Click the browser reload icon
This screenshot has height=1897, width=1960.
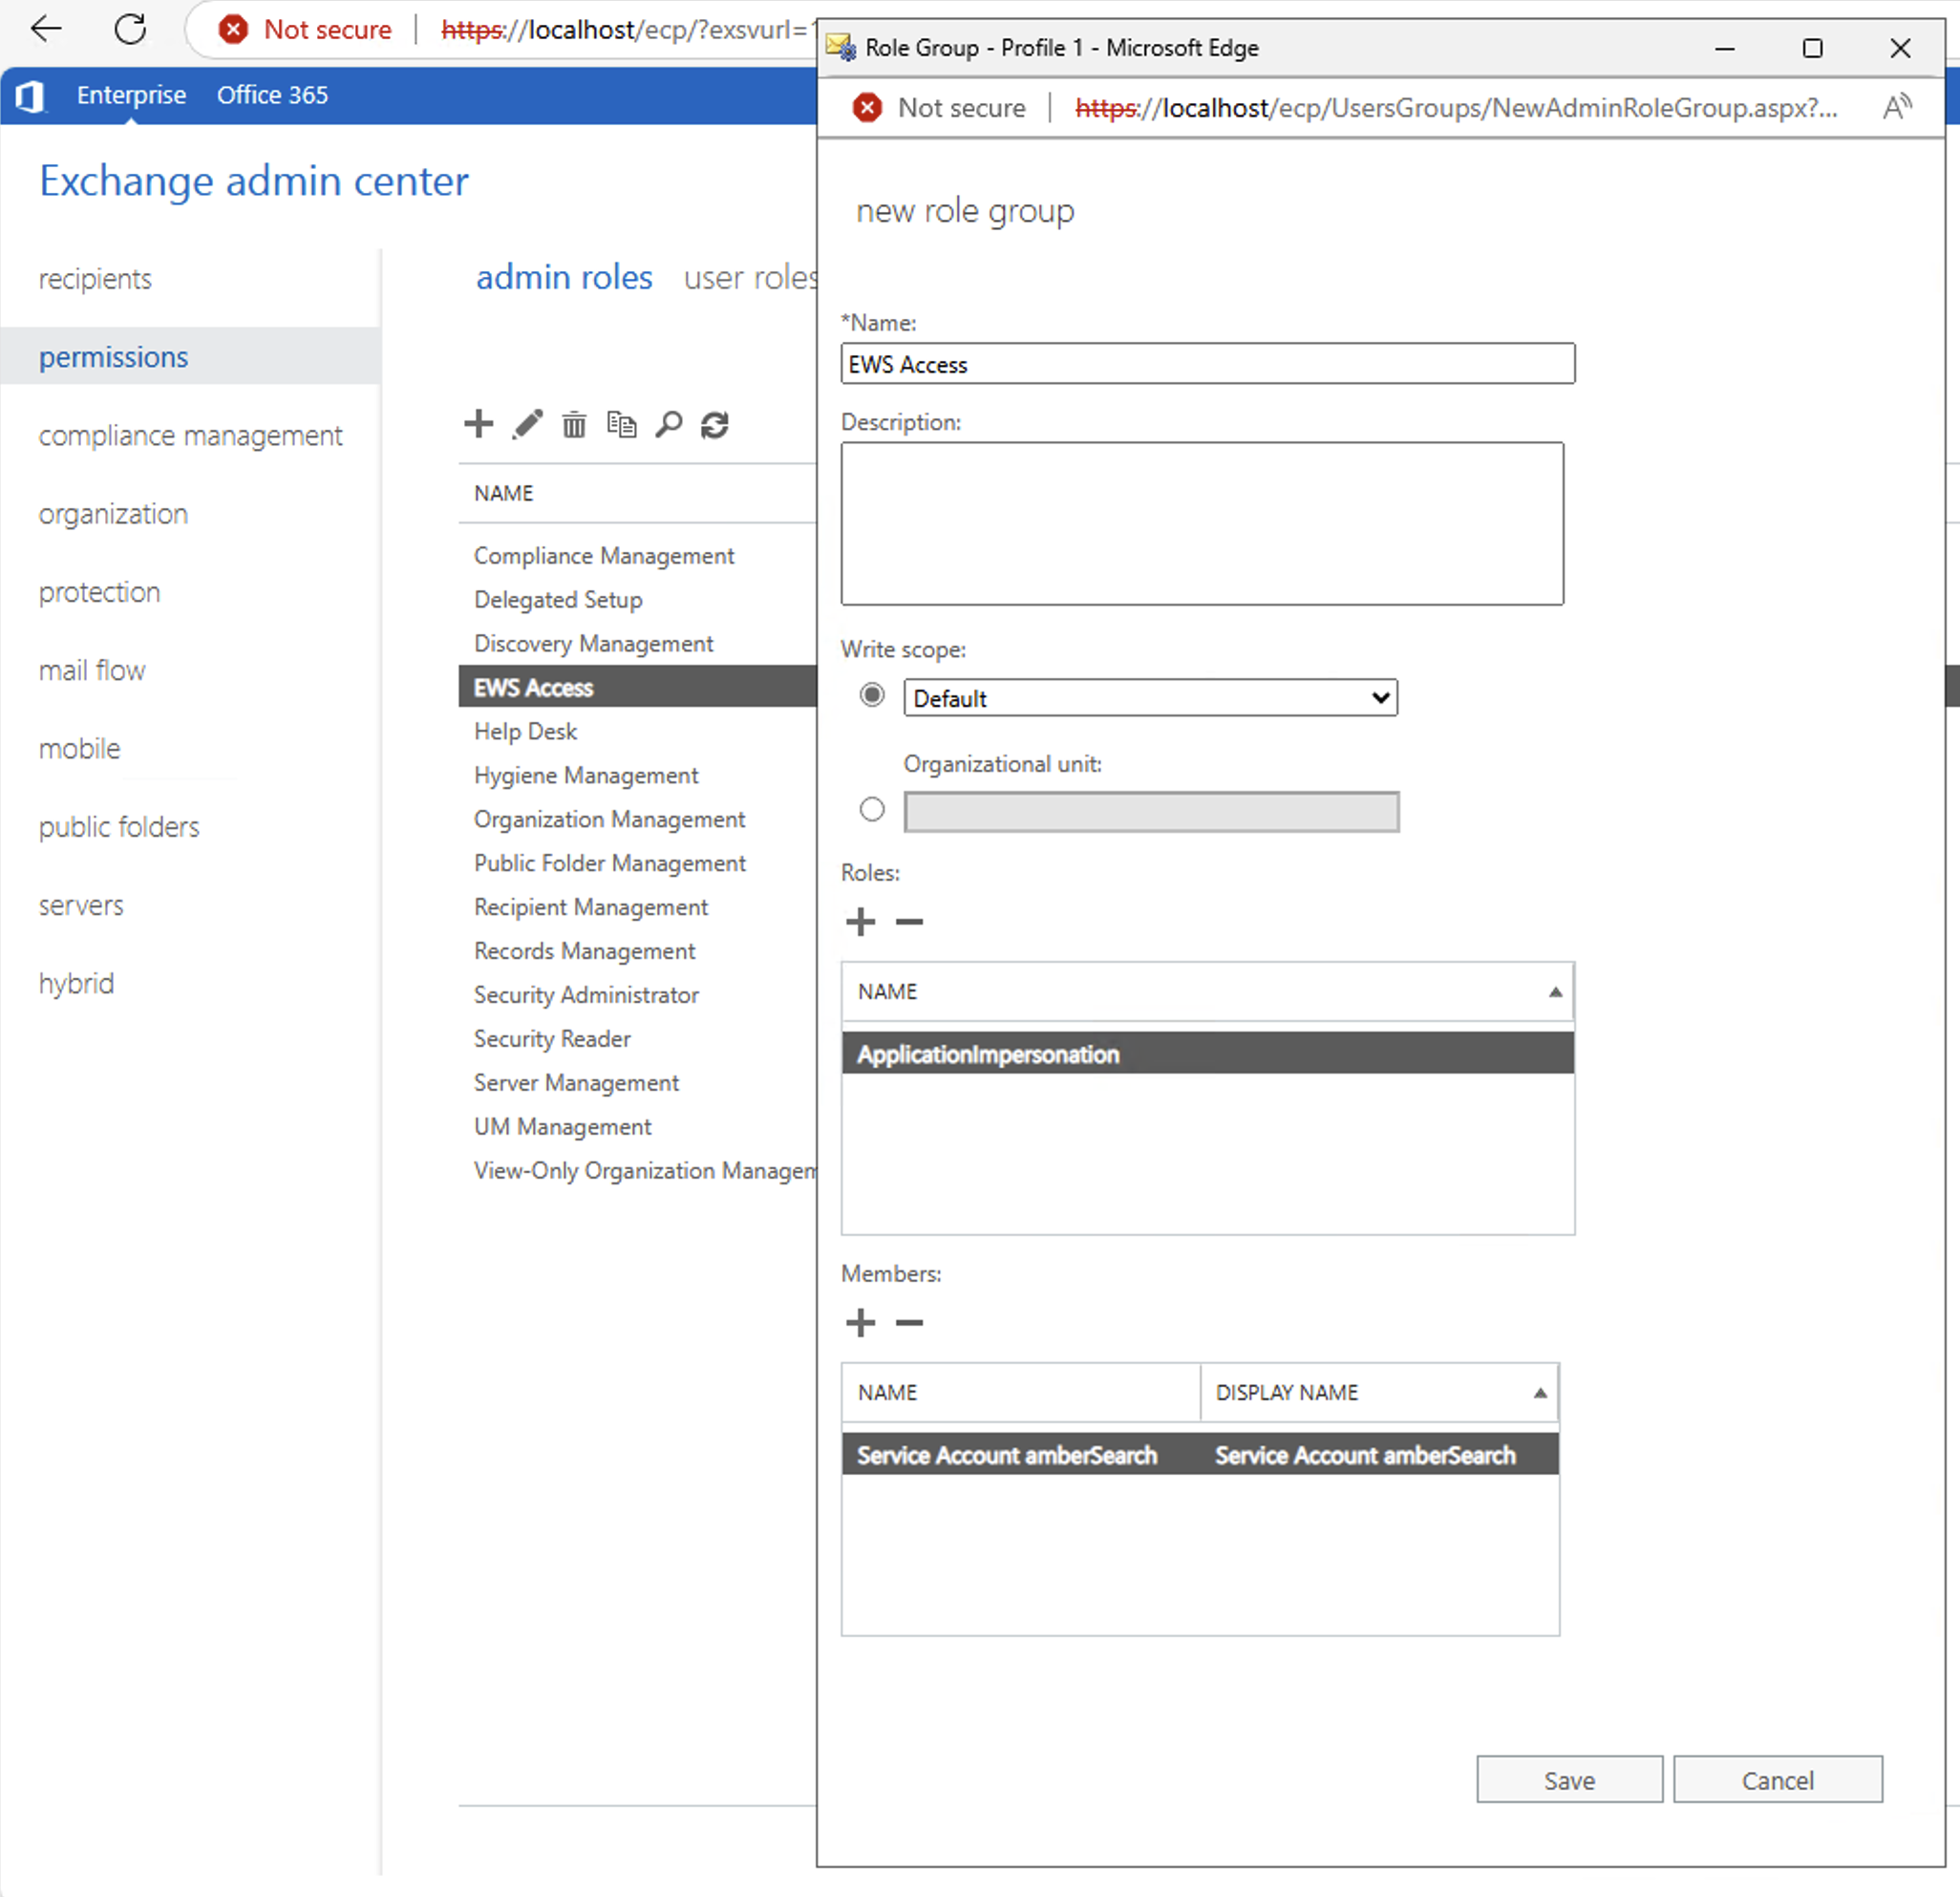point(130,30)
